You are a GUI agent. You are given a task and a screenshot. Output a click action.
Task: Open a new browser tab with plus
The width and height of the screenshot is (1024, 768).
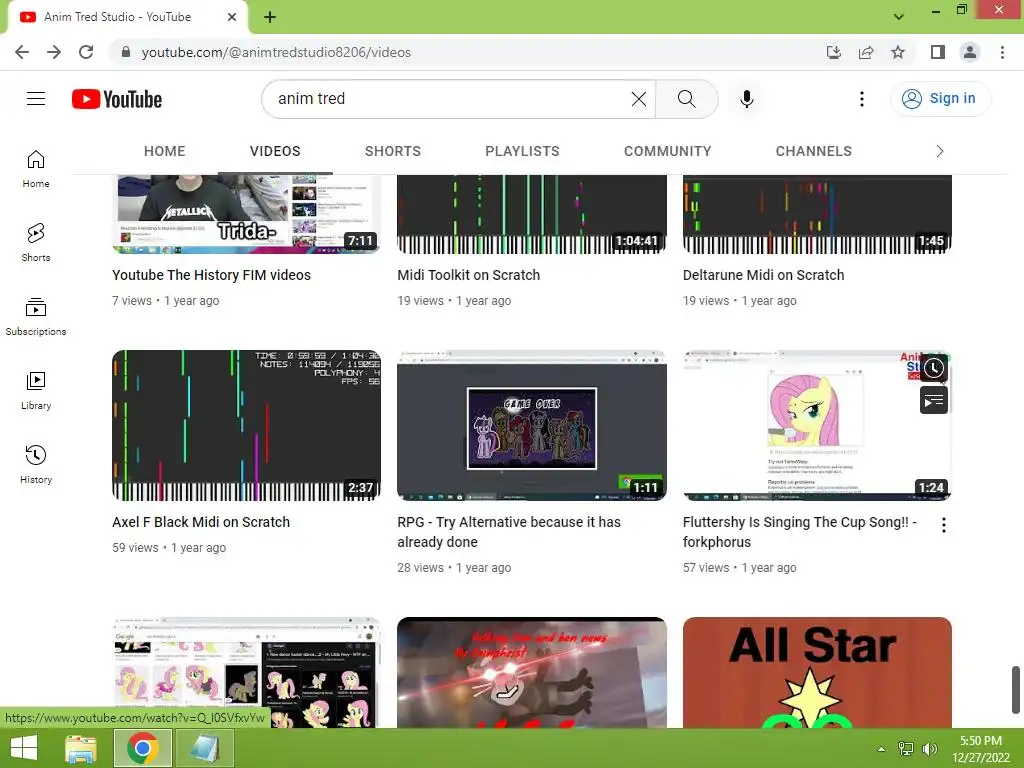[270, 17]
